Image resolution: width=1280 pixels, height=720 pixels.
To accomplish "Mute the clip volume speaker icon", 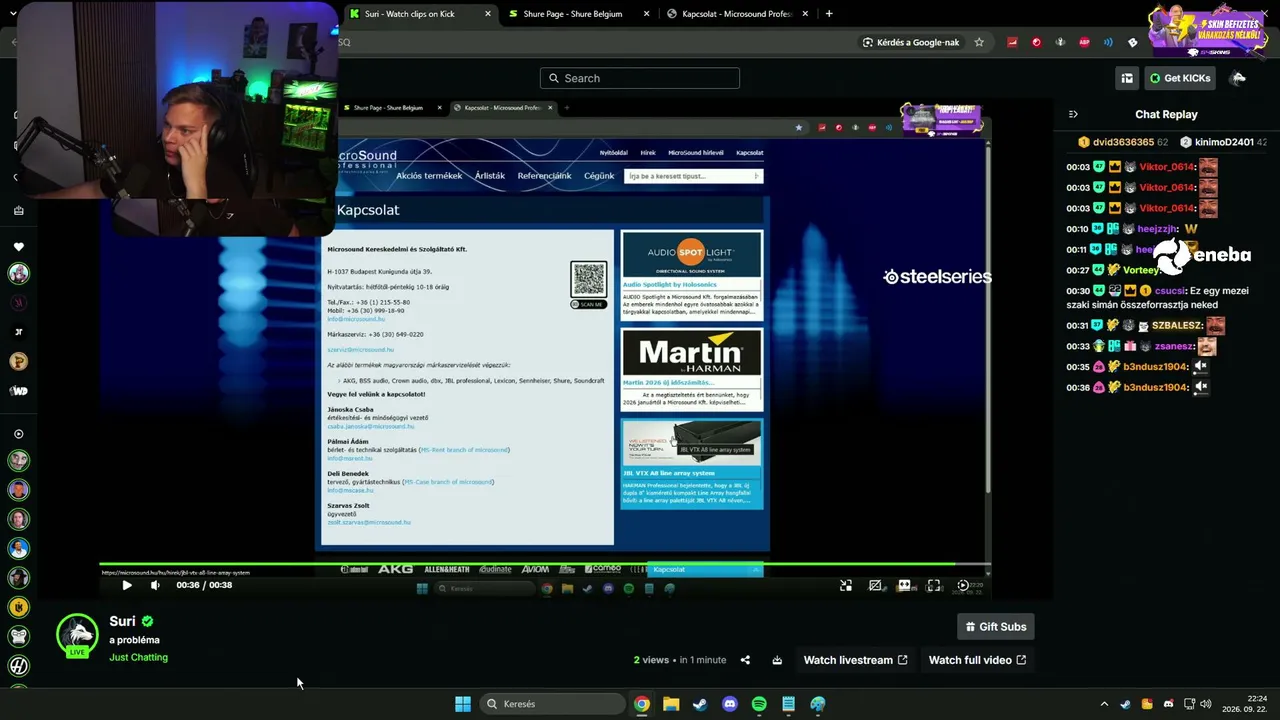I will click(x=155, y=585).
